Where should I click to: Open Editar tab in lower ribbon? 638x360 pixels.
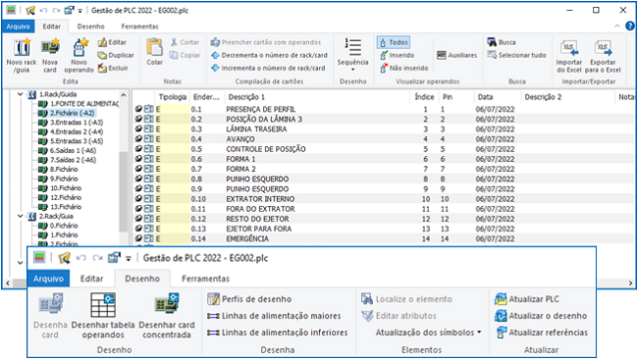pos(92,279)
